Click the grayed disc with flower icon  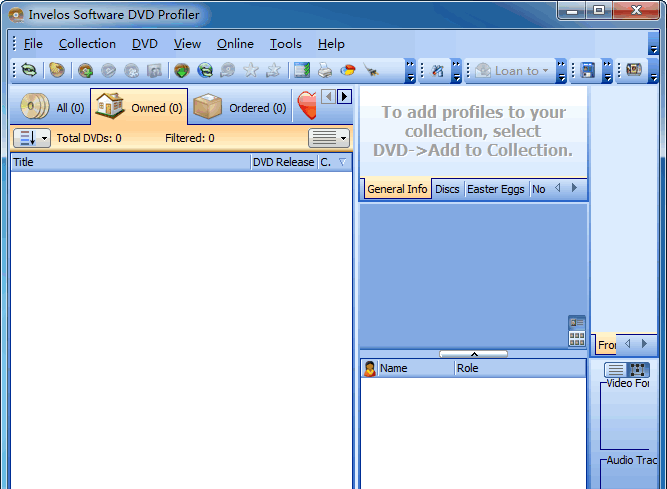click(x=131, y=71)
